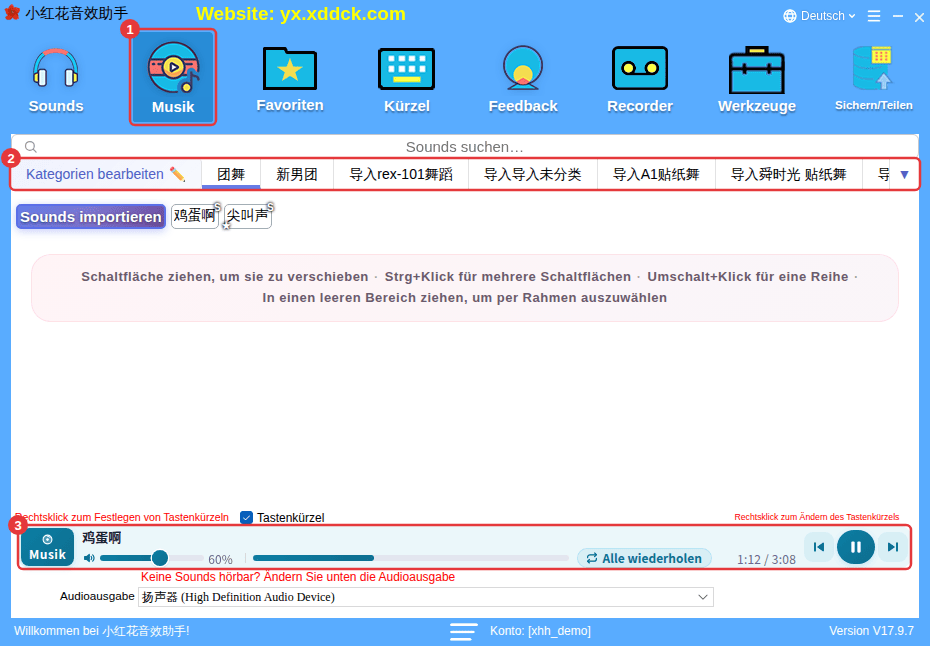
Task: Open the Recorder cassette tool
Action: click(639, 80)
